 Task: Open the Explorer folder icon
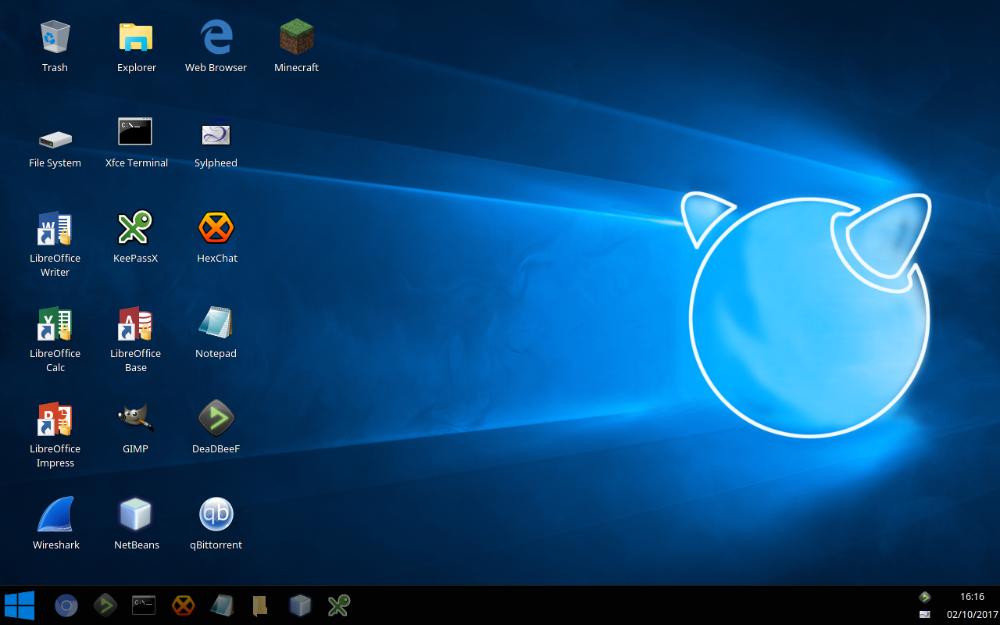tap(136, 37)
